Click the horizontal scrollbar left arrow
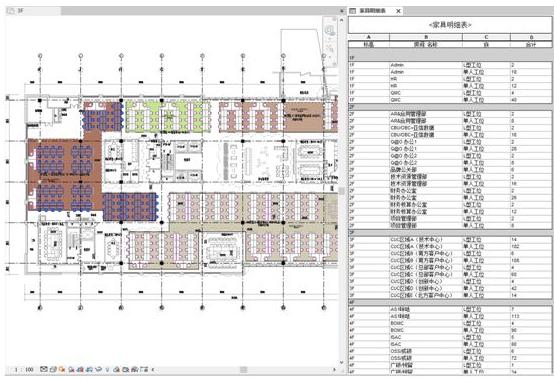Screen dimensions: 554x380 click(153, 369)
